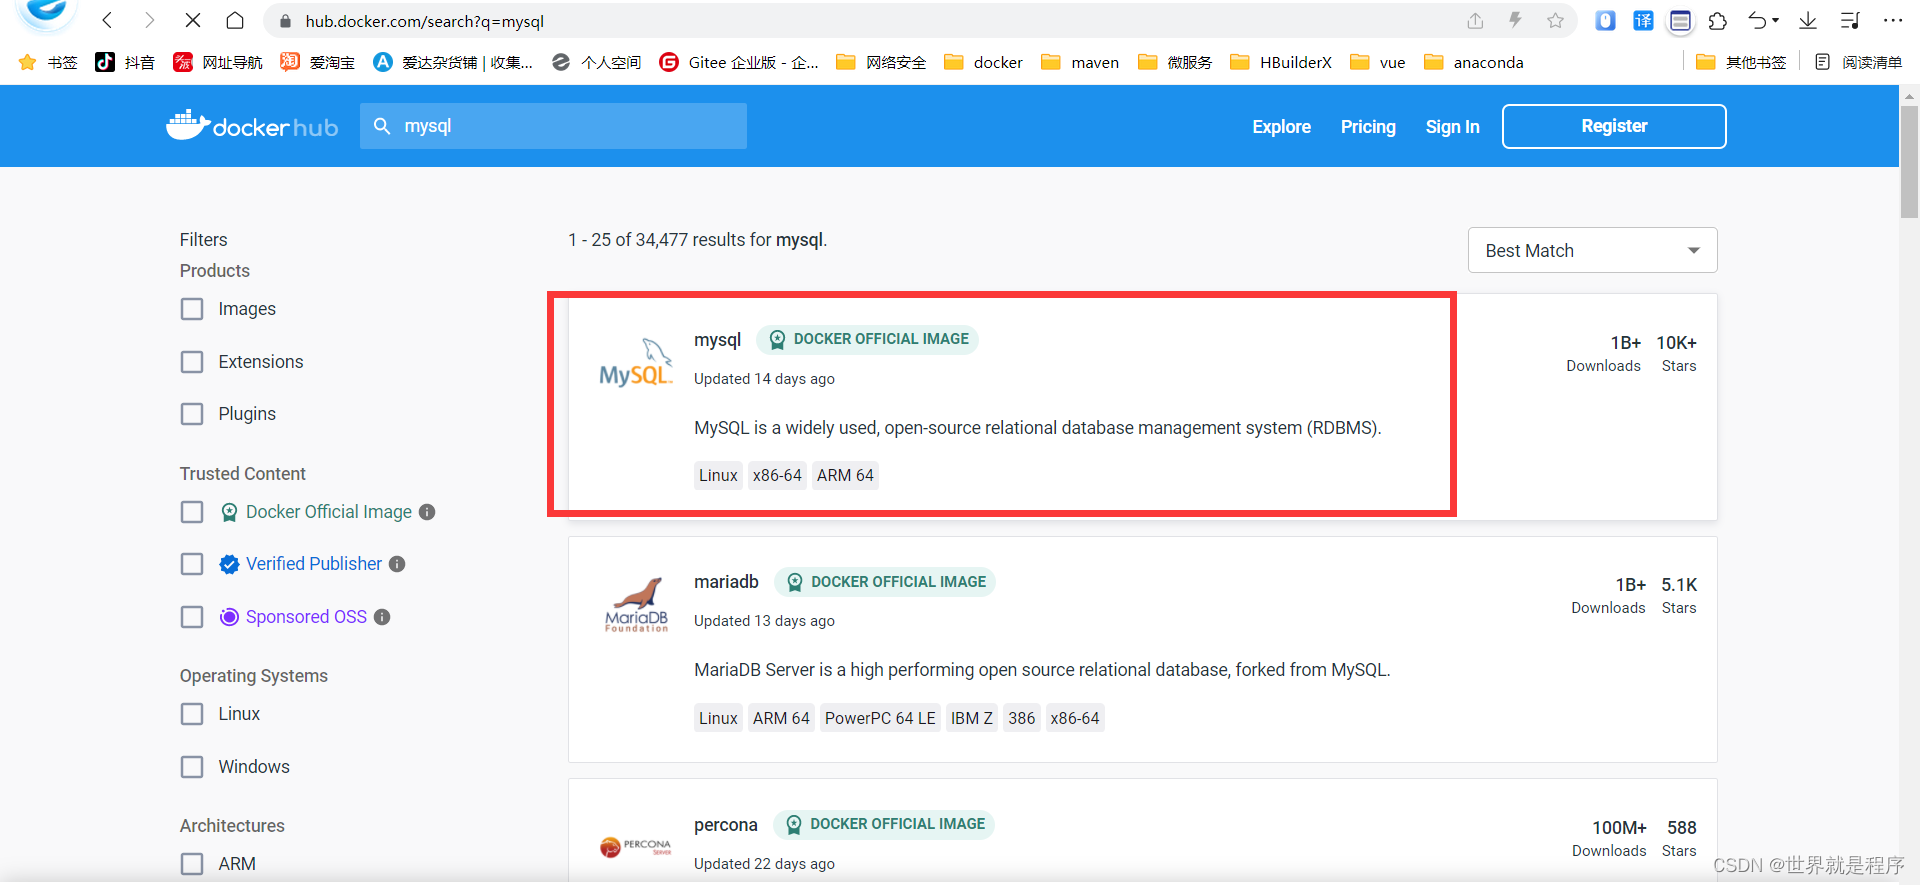
Task: Click info icon beside Sponsored OSS
Action: [x=382, y=617]
